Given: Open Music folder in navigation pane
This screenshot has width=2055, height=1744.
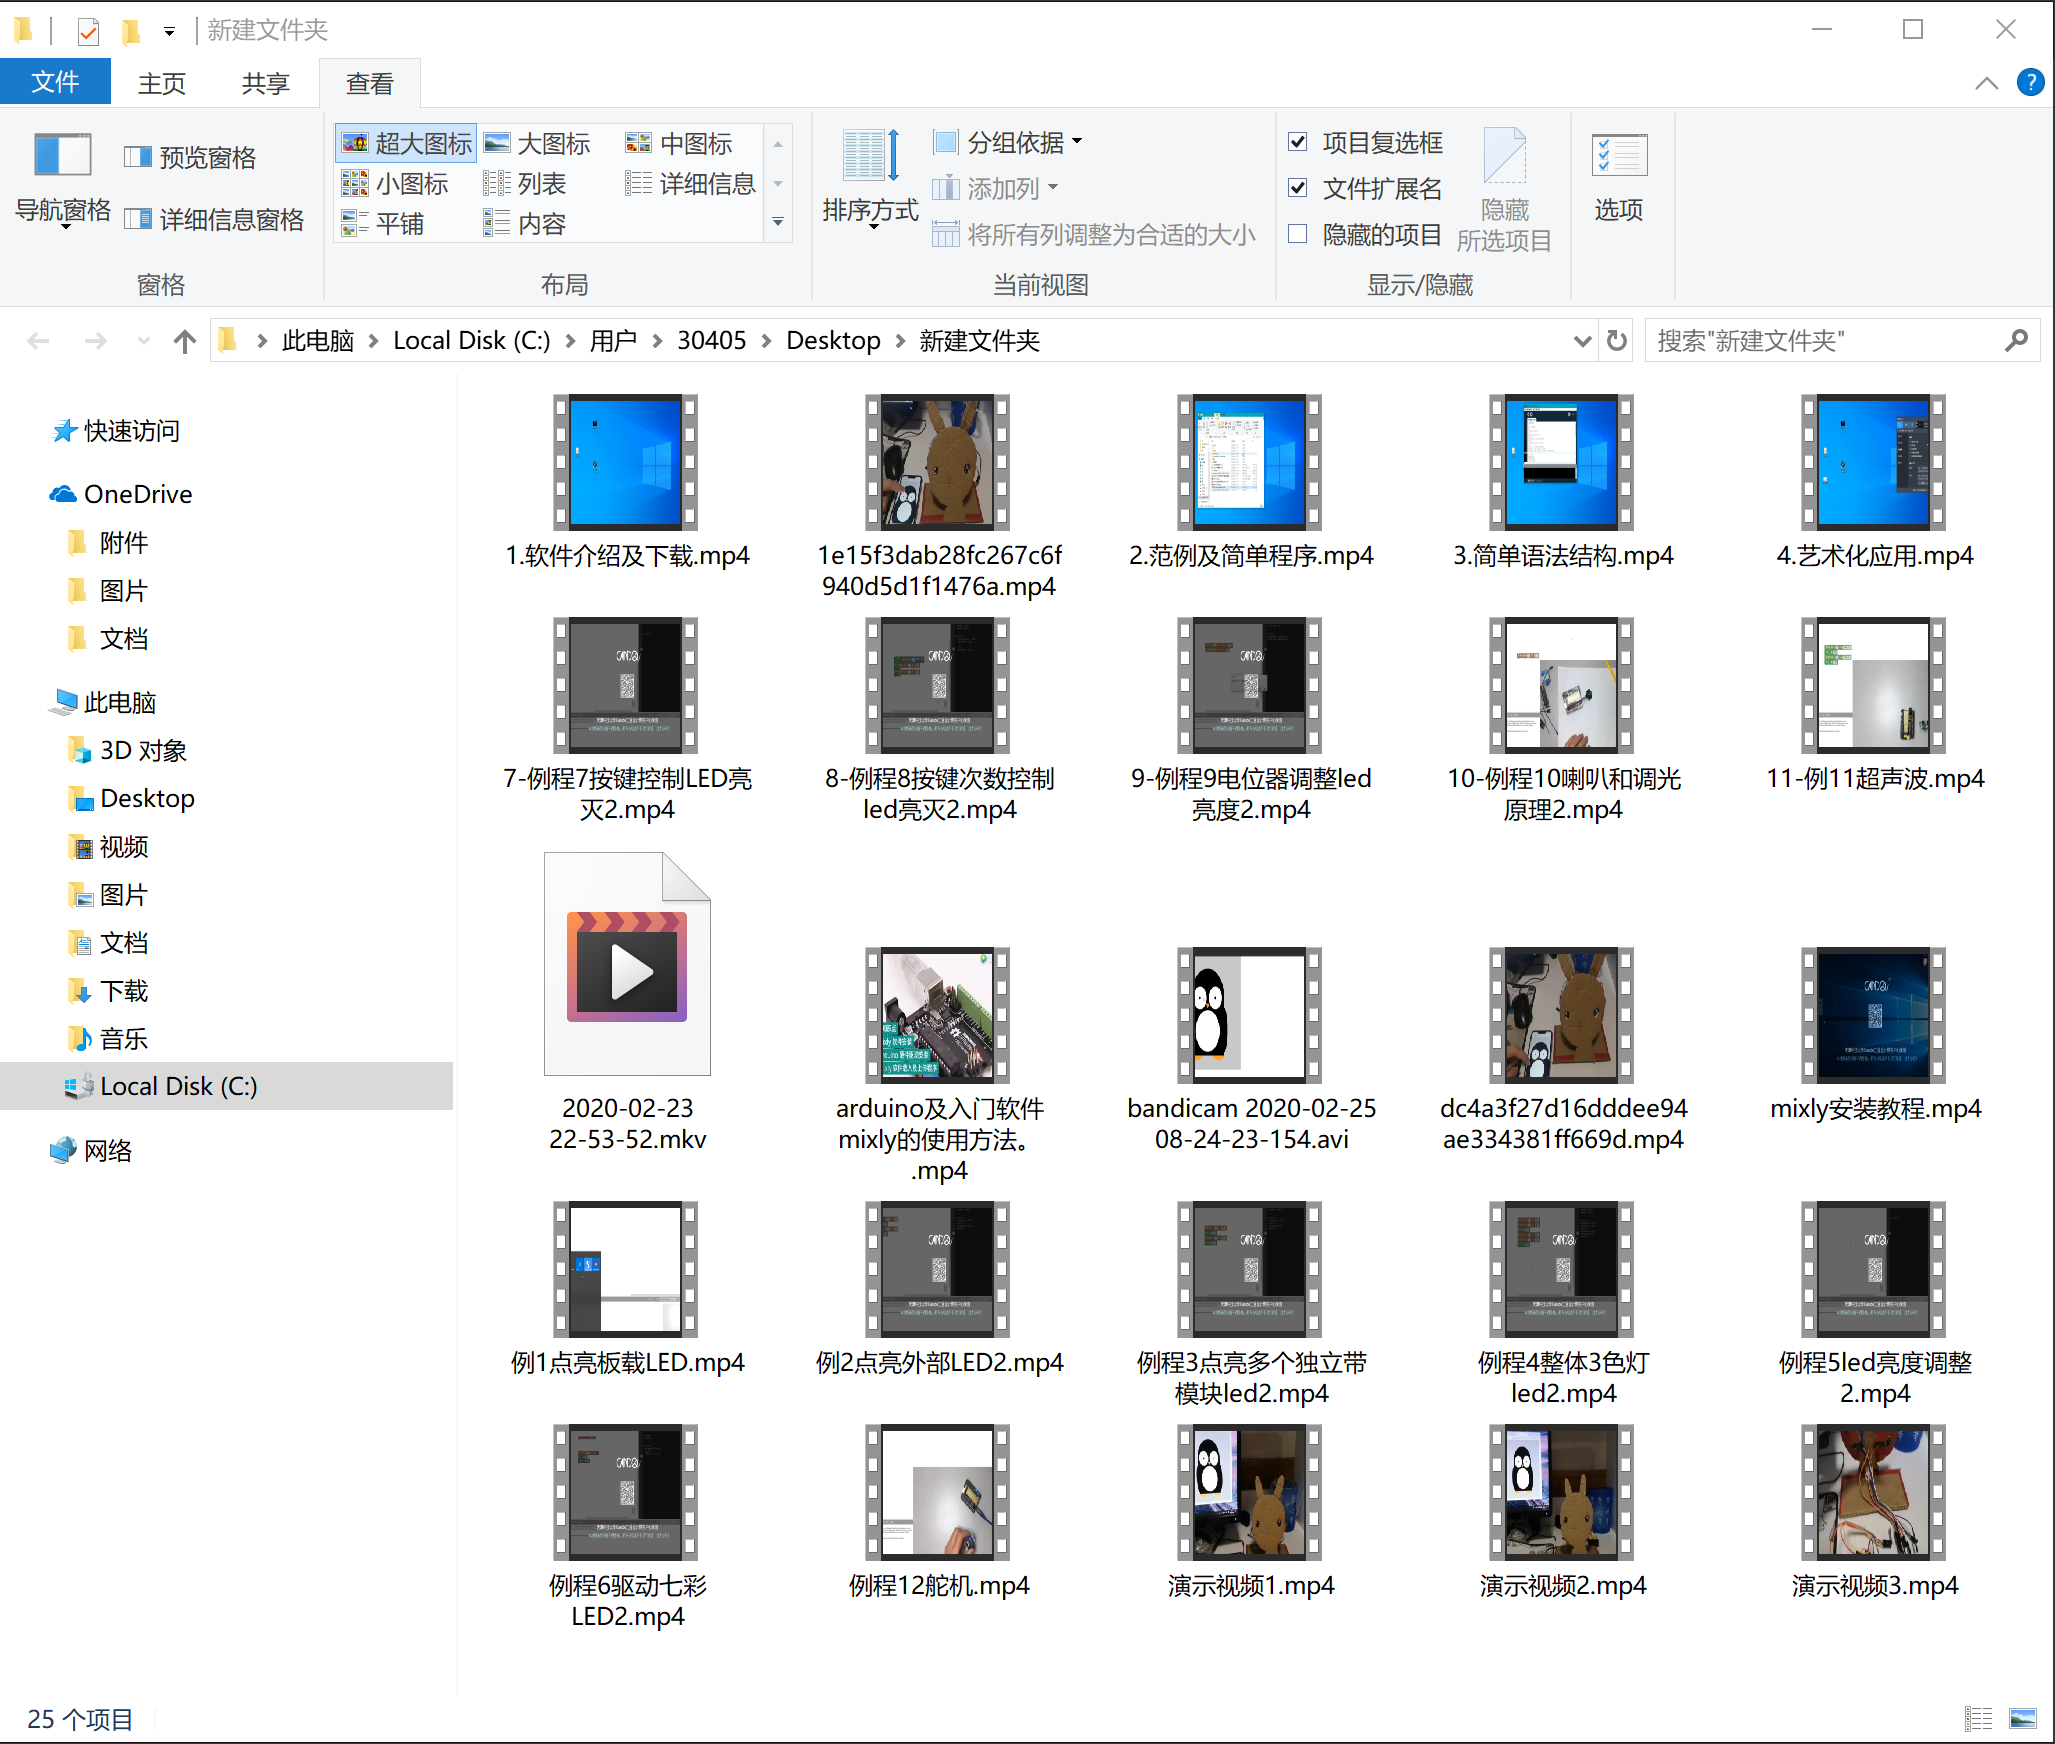Looking at the screenshot, I should click(108, 1039).
